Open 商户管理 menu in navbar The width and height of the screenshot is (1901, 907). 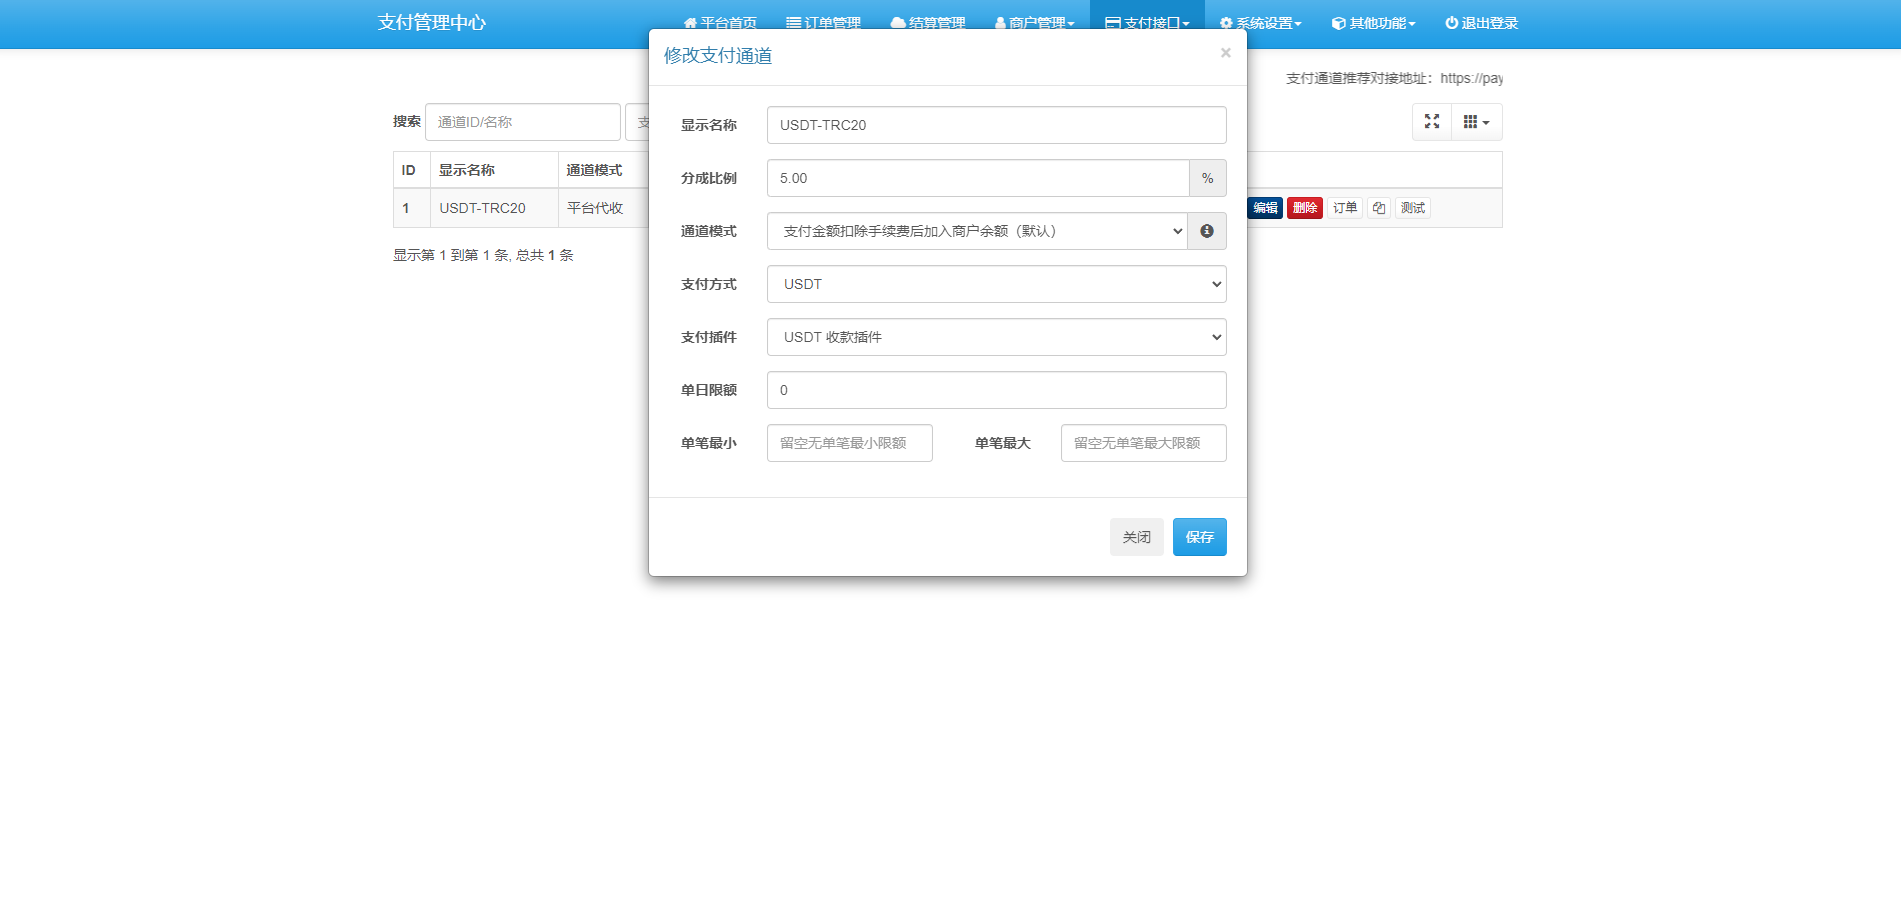point(1034,23)
